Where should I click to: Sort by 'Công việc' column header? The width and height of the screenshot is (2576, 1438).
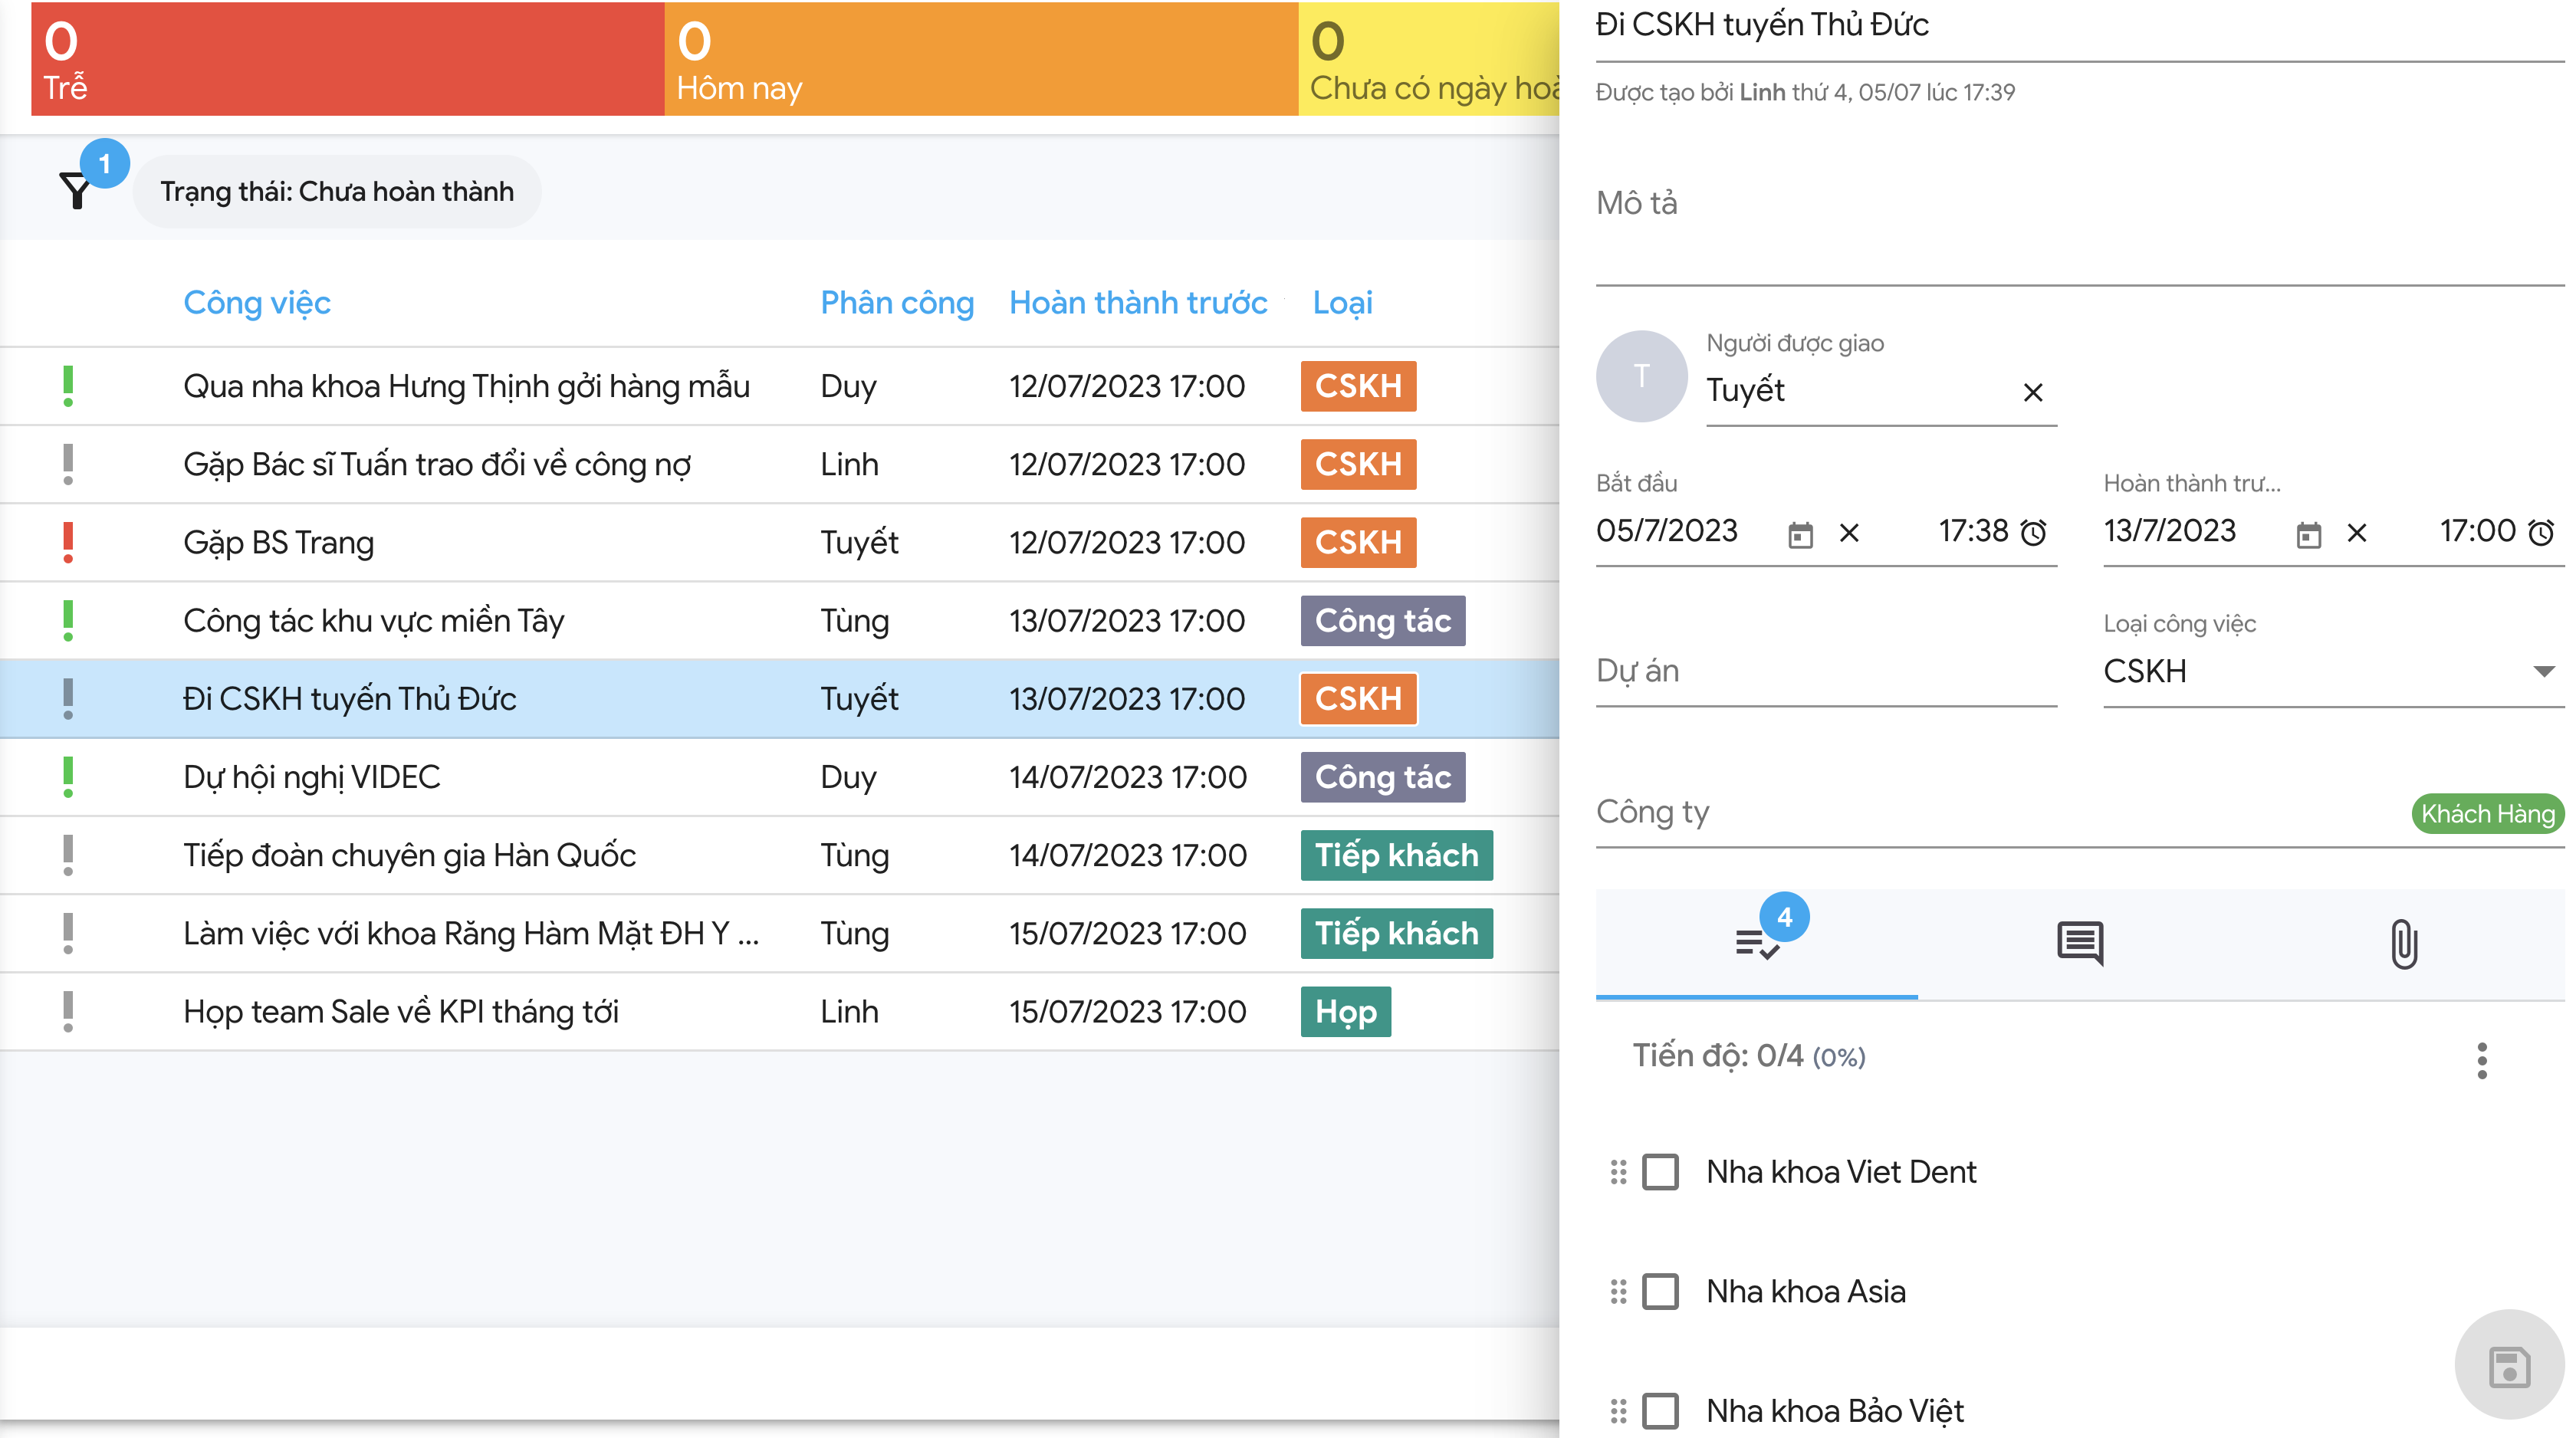(x=257, y=302)
